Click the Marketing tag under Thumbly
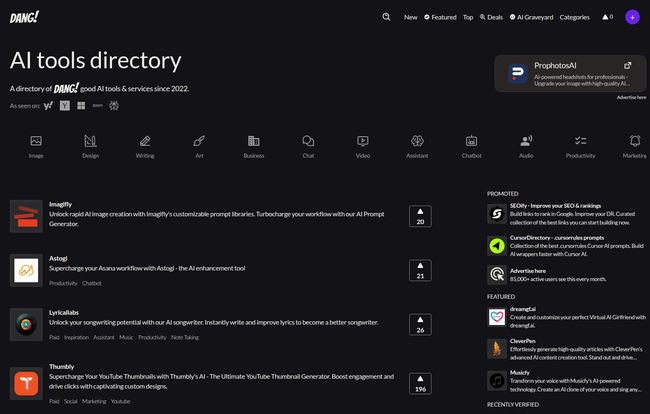Viewport: 650px width, 414px height. click(x=94, y=401)
